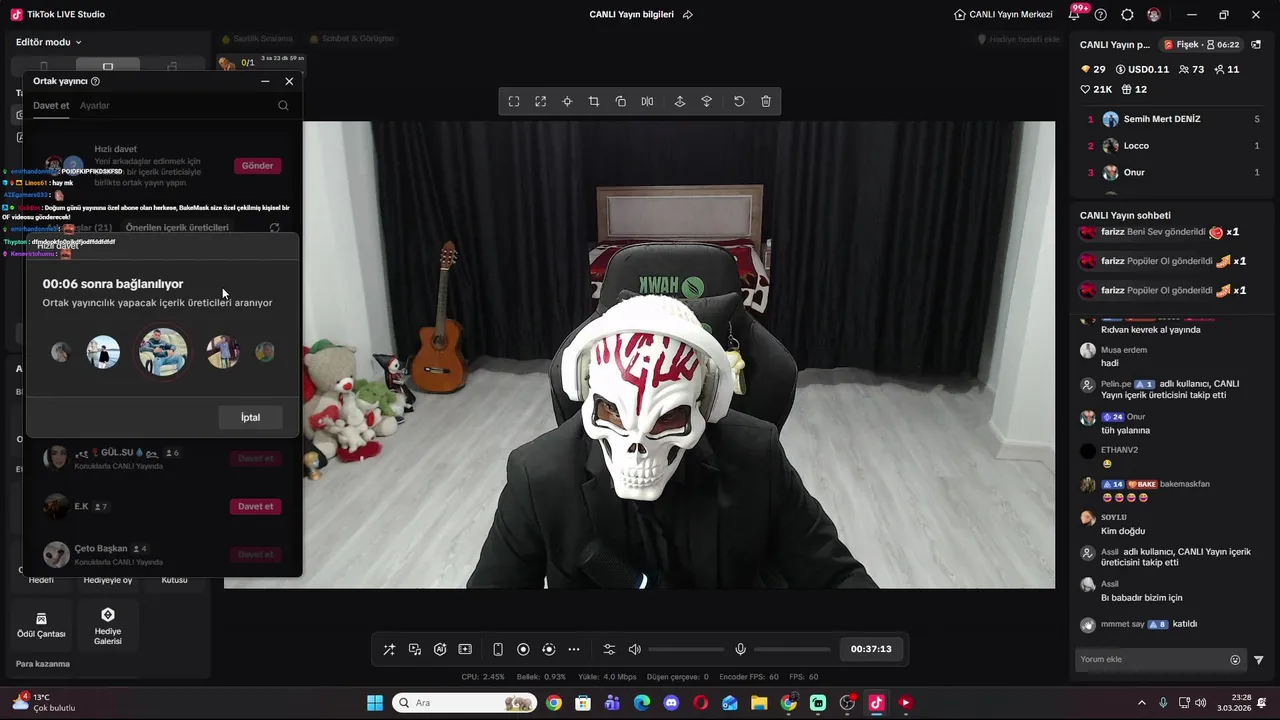Open the audio mixer sliders icon
Screen dimensions: 1280x720
[x=609, y=649]
